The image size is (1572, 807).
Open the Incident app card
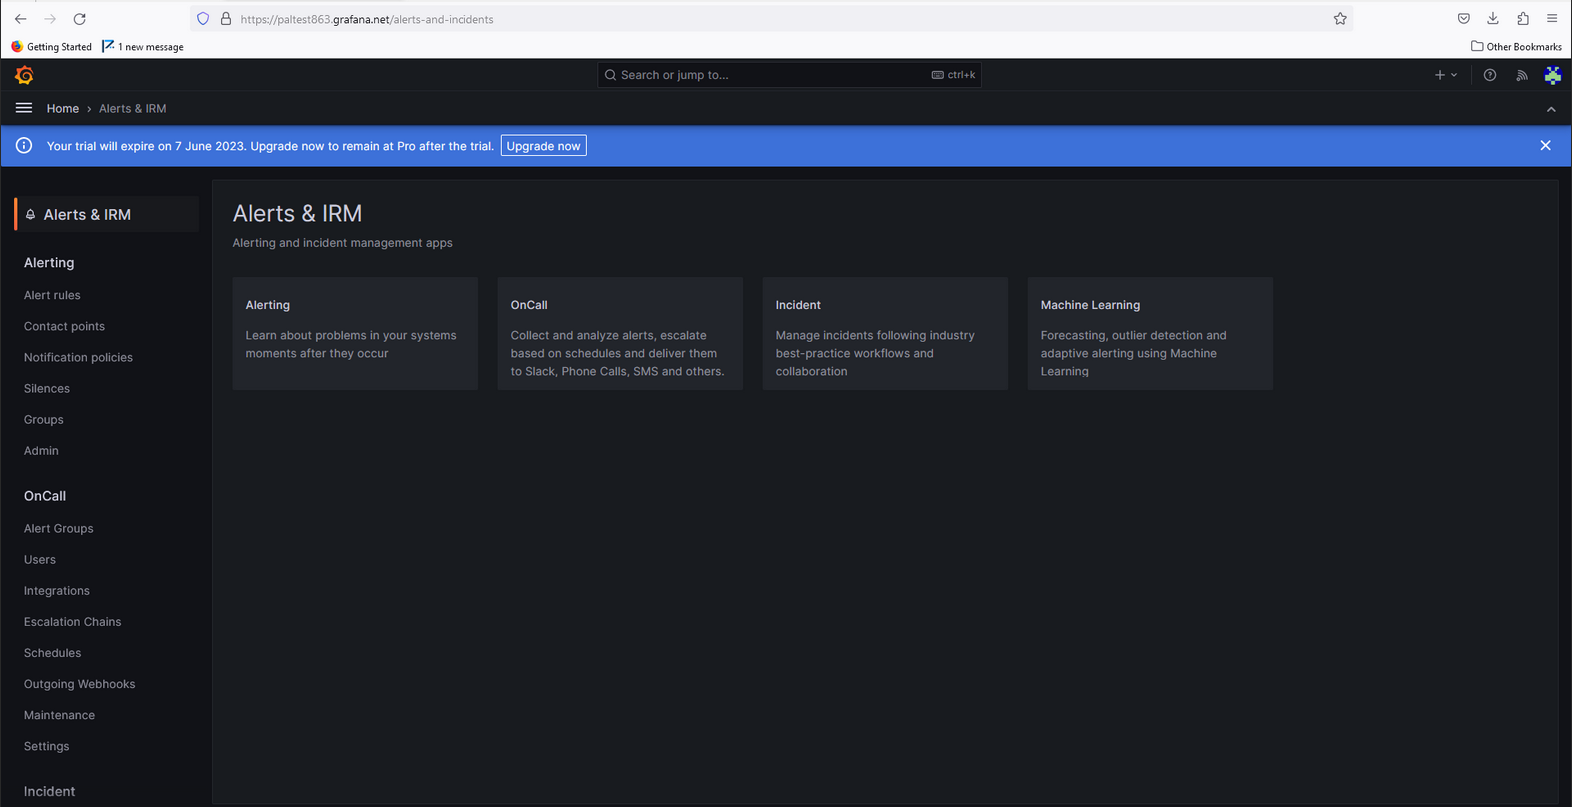(x=885, y=333)
